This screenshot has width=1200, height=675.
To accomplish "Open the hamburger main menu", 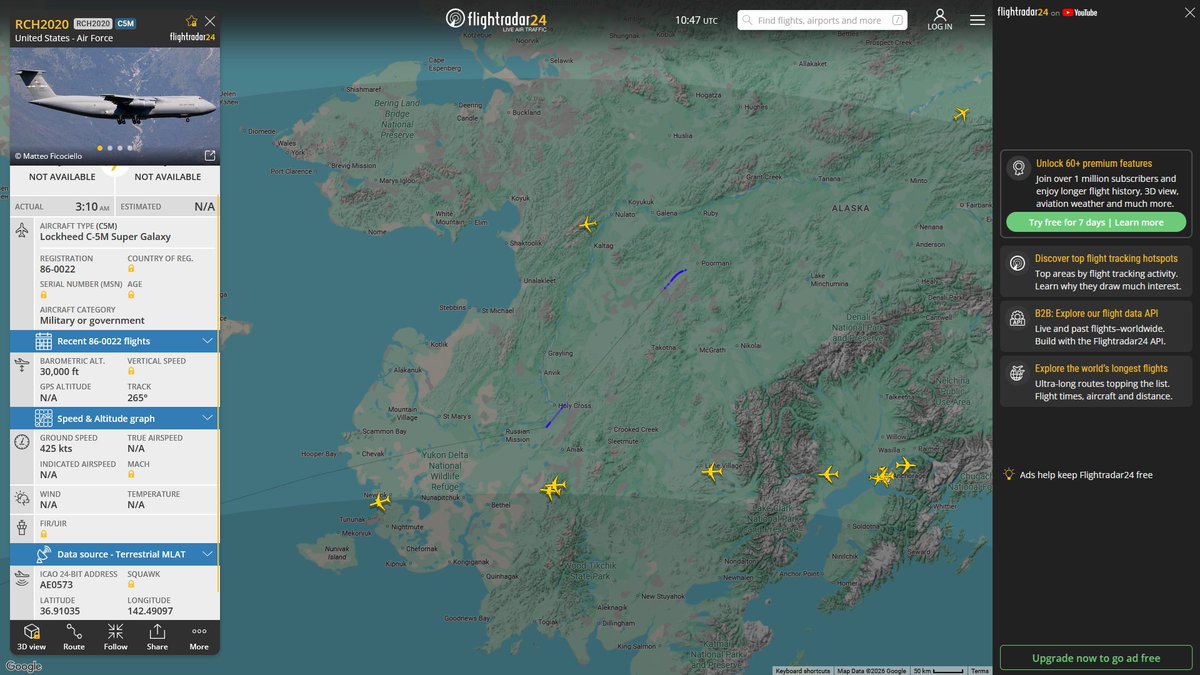I will click(977, 19).
